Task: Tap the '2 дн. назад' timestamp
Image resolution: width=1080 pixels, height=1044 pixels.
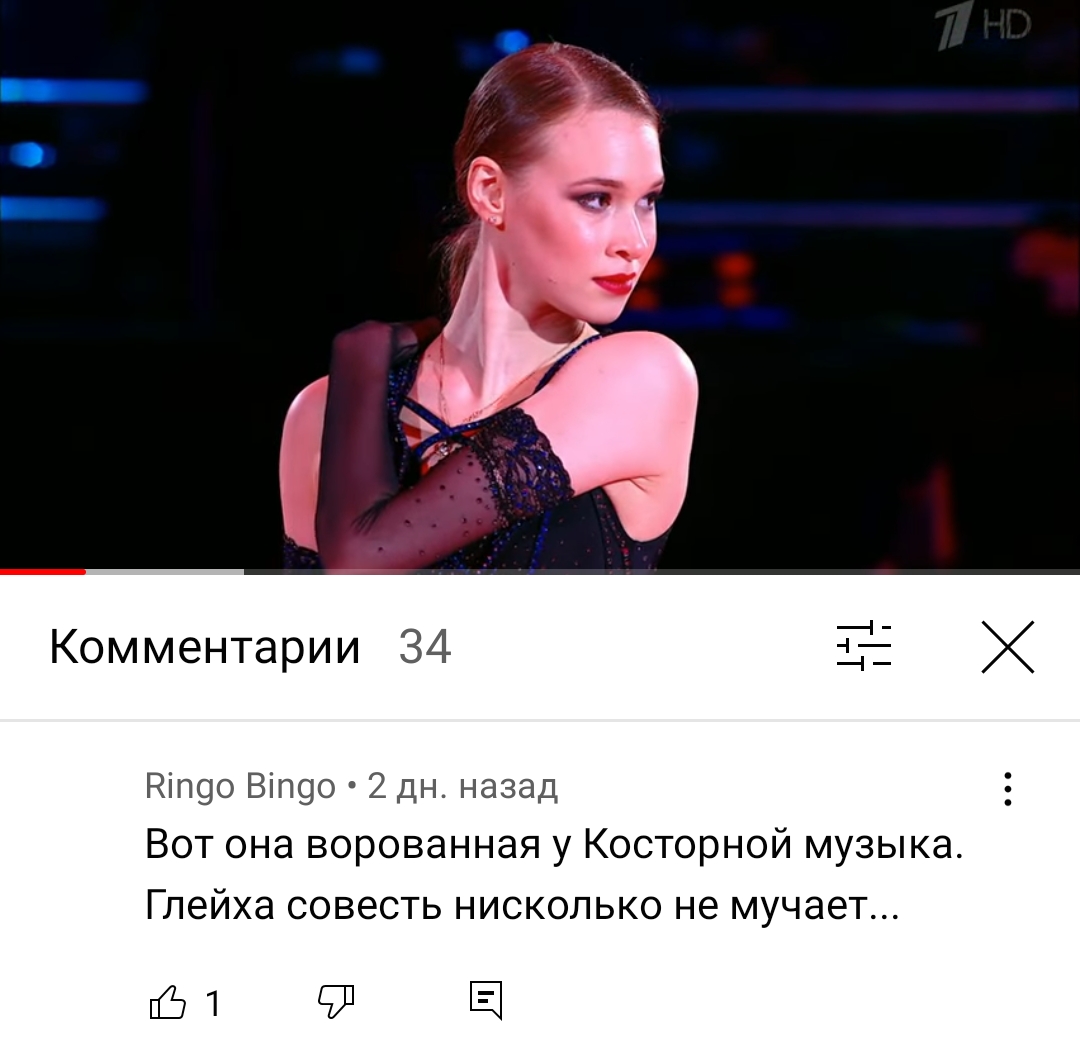Action: point(463,786)
